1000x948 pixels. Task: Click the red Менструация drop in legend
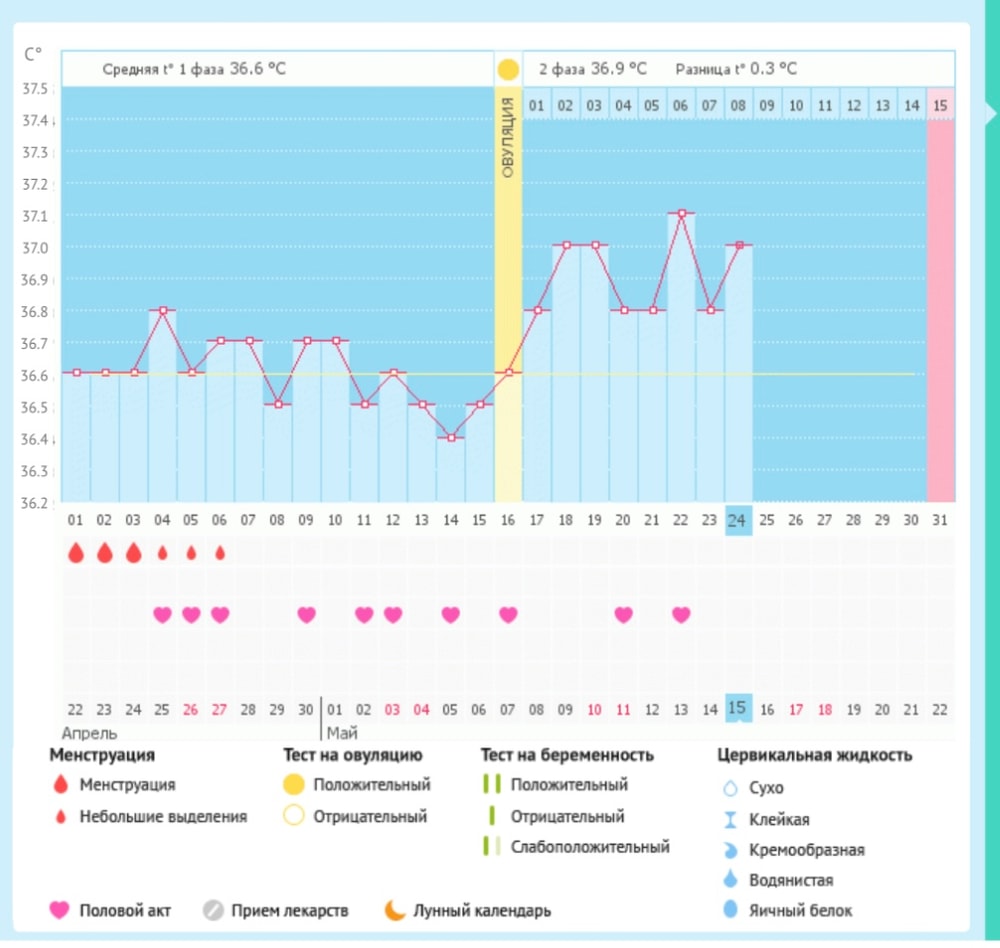click(62, 785)
